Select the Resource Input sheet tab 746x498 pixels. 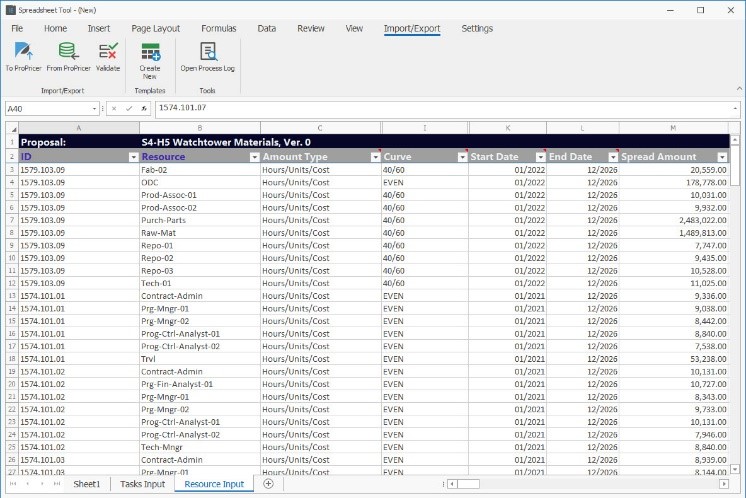click(x=214, y=484)
